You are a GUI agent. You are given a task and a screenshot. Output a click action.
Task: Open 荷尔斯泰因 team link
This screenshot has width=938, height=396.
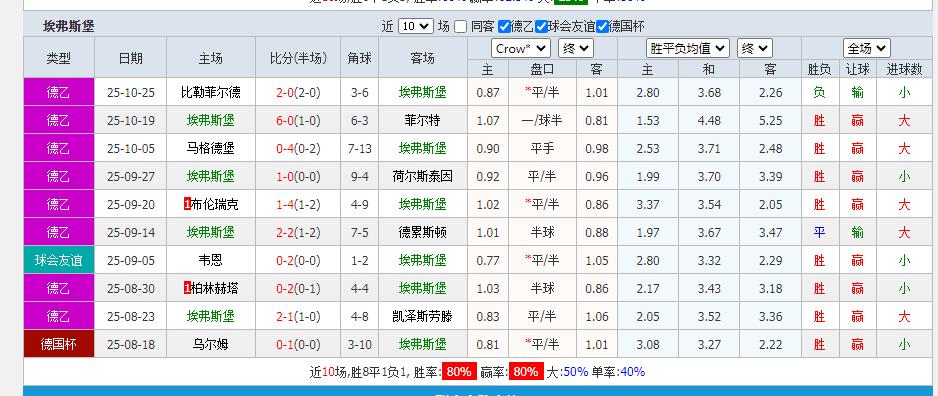point(422,176)
